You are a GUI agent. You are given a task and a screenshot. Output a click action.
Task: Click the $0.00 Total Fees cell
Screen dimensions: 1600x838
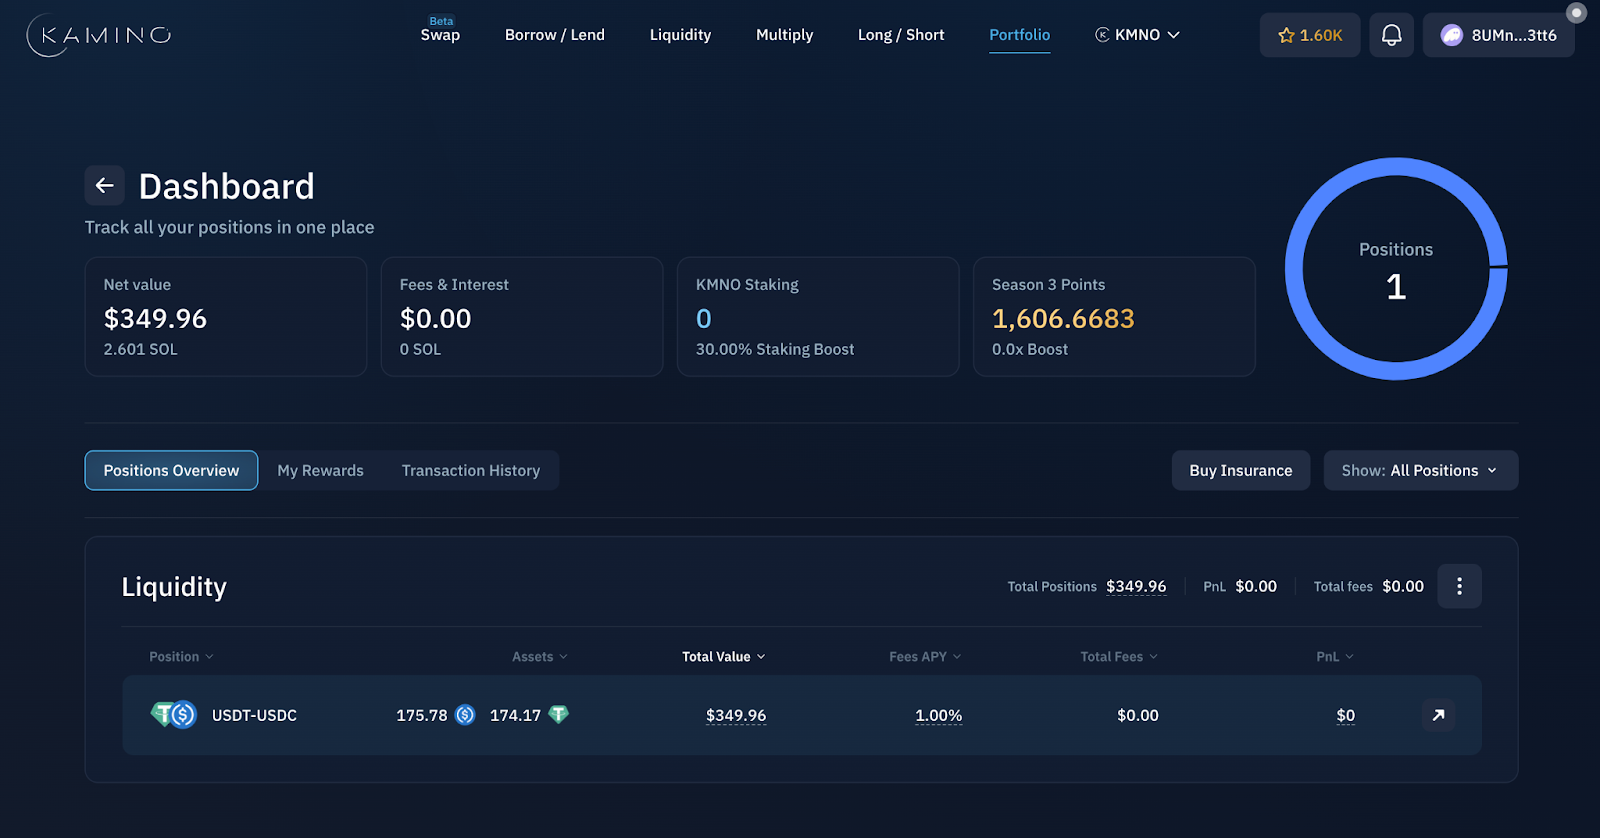pyautogui.click(x=1138, y=716)
